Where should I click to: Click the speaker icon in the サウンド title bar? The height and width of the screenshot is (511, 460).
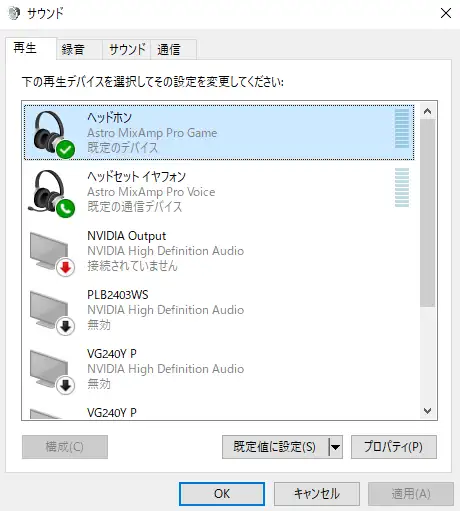click(14, 13)
